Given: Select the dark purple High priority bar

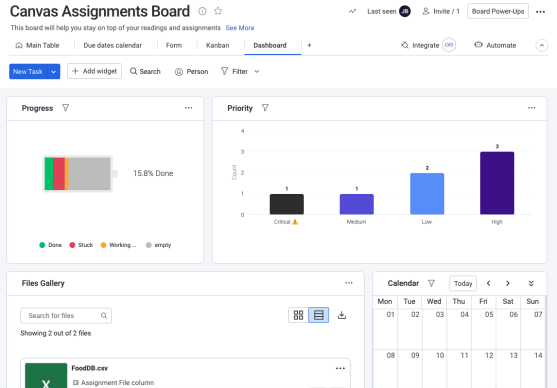Looking at the screenshot, I should tap(497, 183).
